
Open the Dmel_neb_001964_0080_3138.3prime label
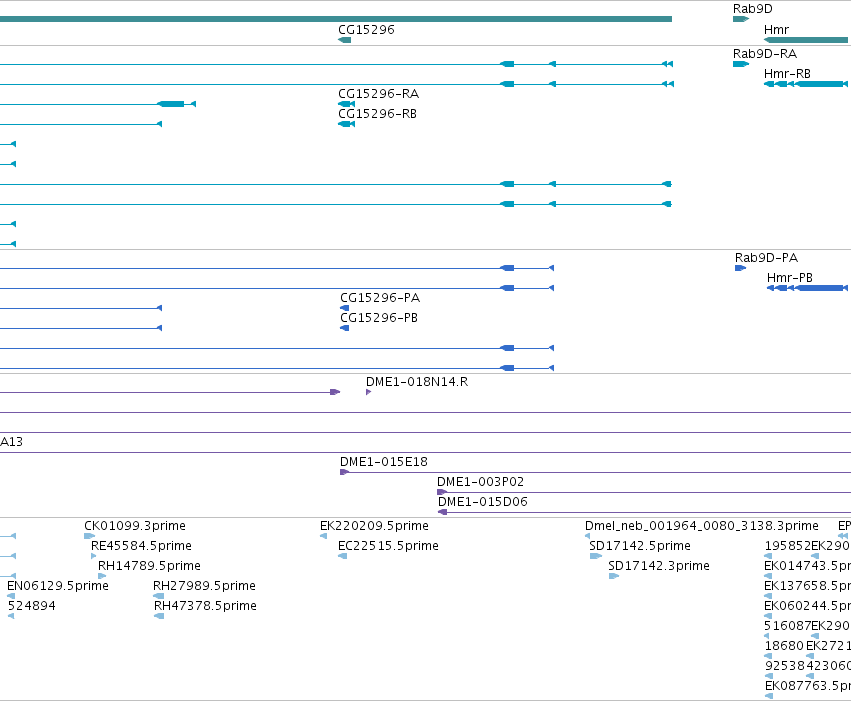coord(702,526)
